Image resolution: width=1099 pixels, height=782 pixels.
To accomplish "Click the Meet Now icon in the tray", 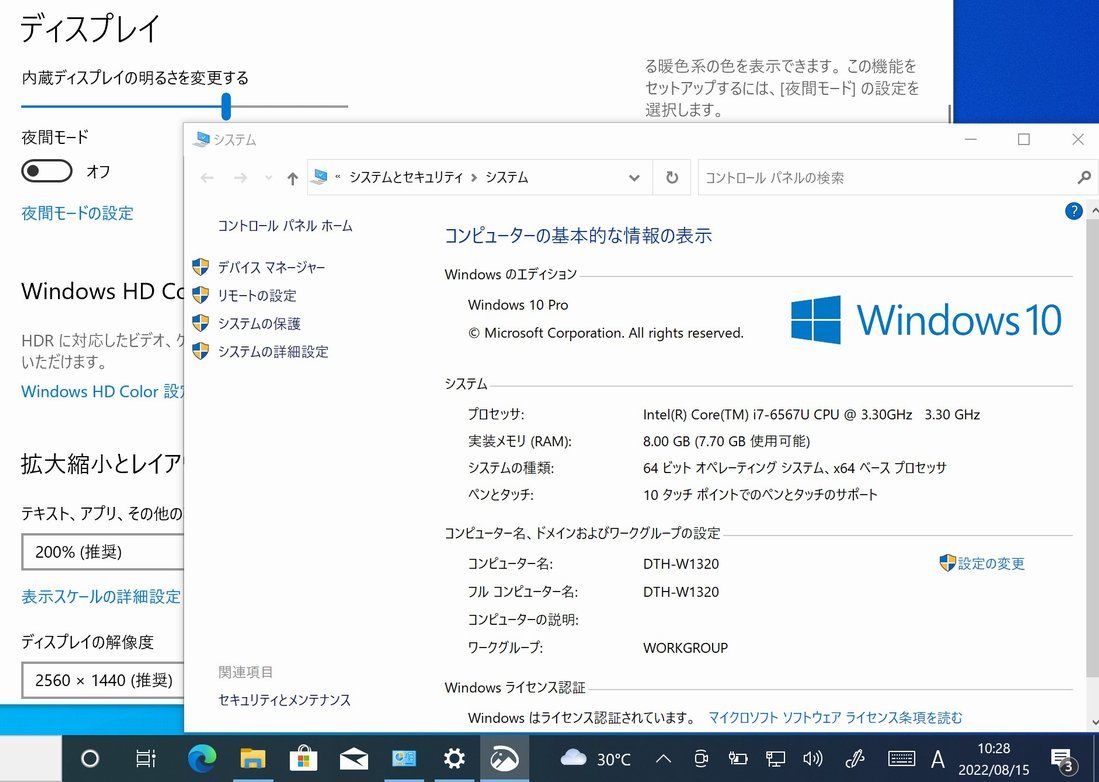I will pos(700,758).
